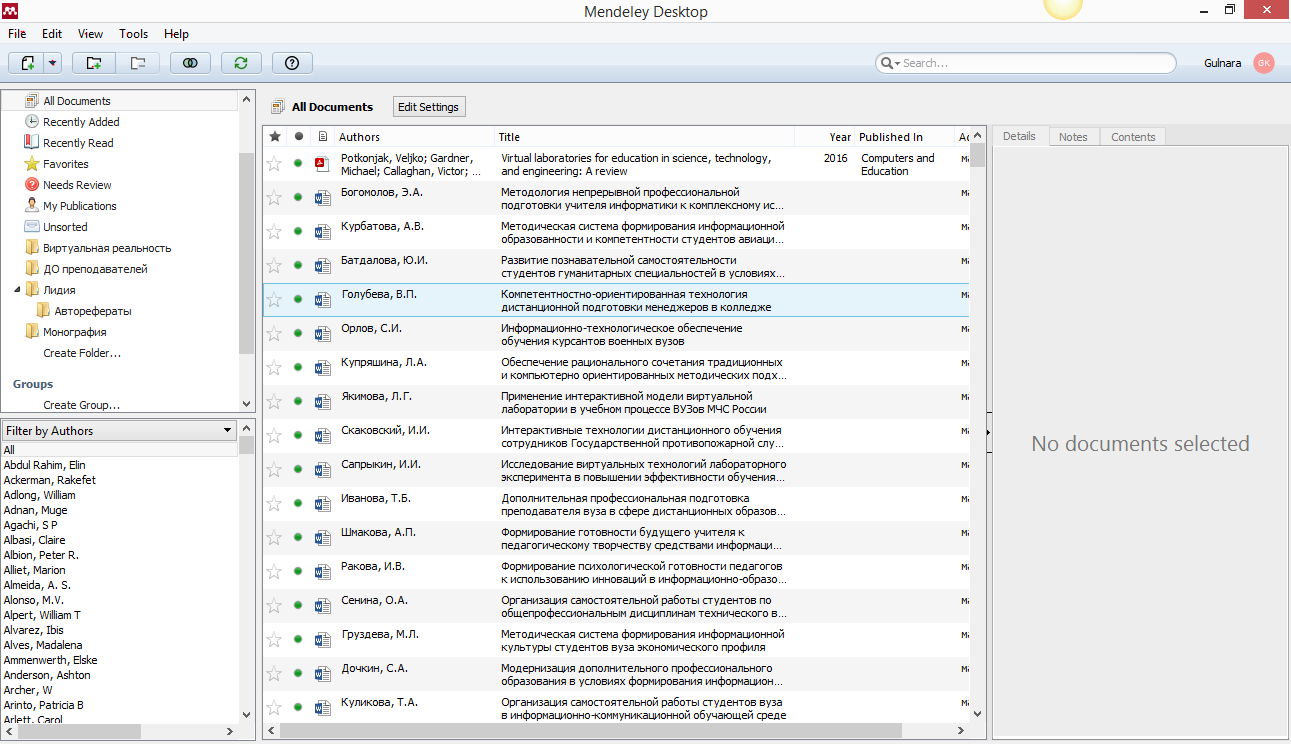Open the Монография folder

[74, 332]
